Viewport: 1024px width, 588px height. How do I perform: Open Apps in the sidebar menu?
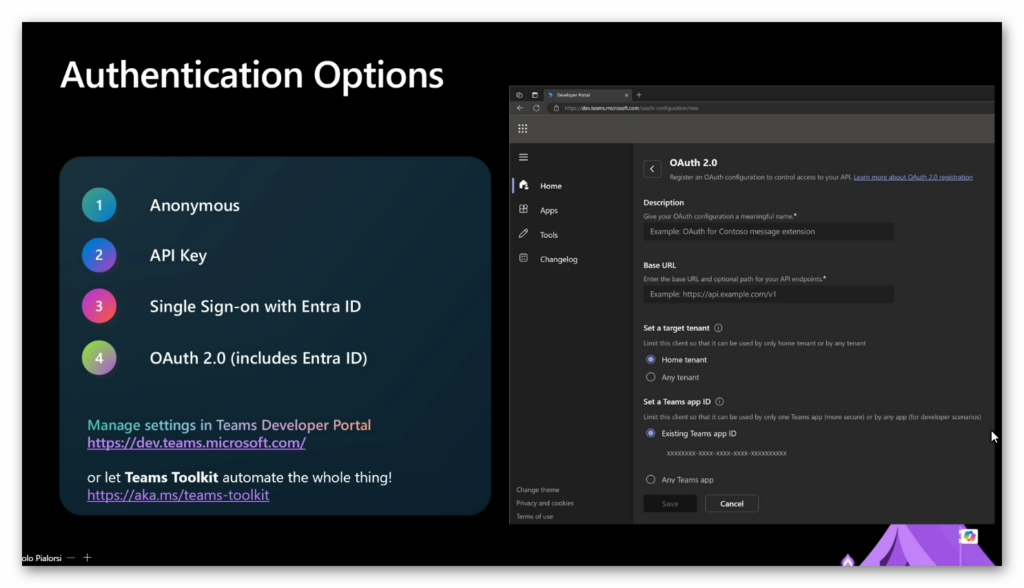(x=549, y=210)
